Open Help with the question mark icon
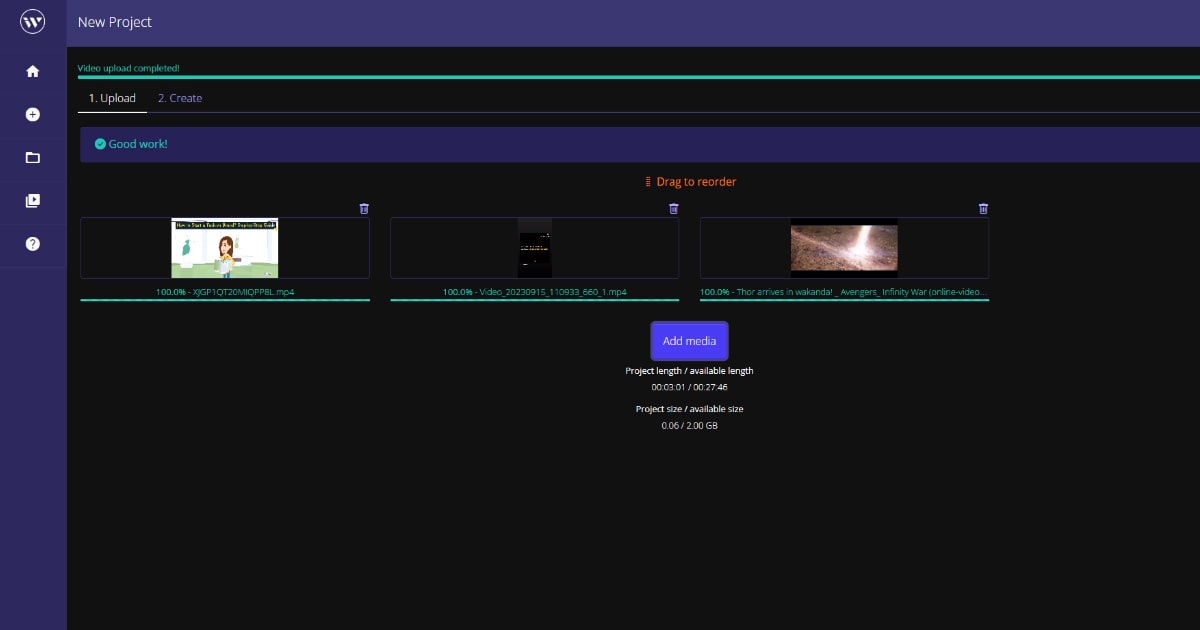Viewport: 1200px width, 630px height. click(x=33, y=244)
